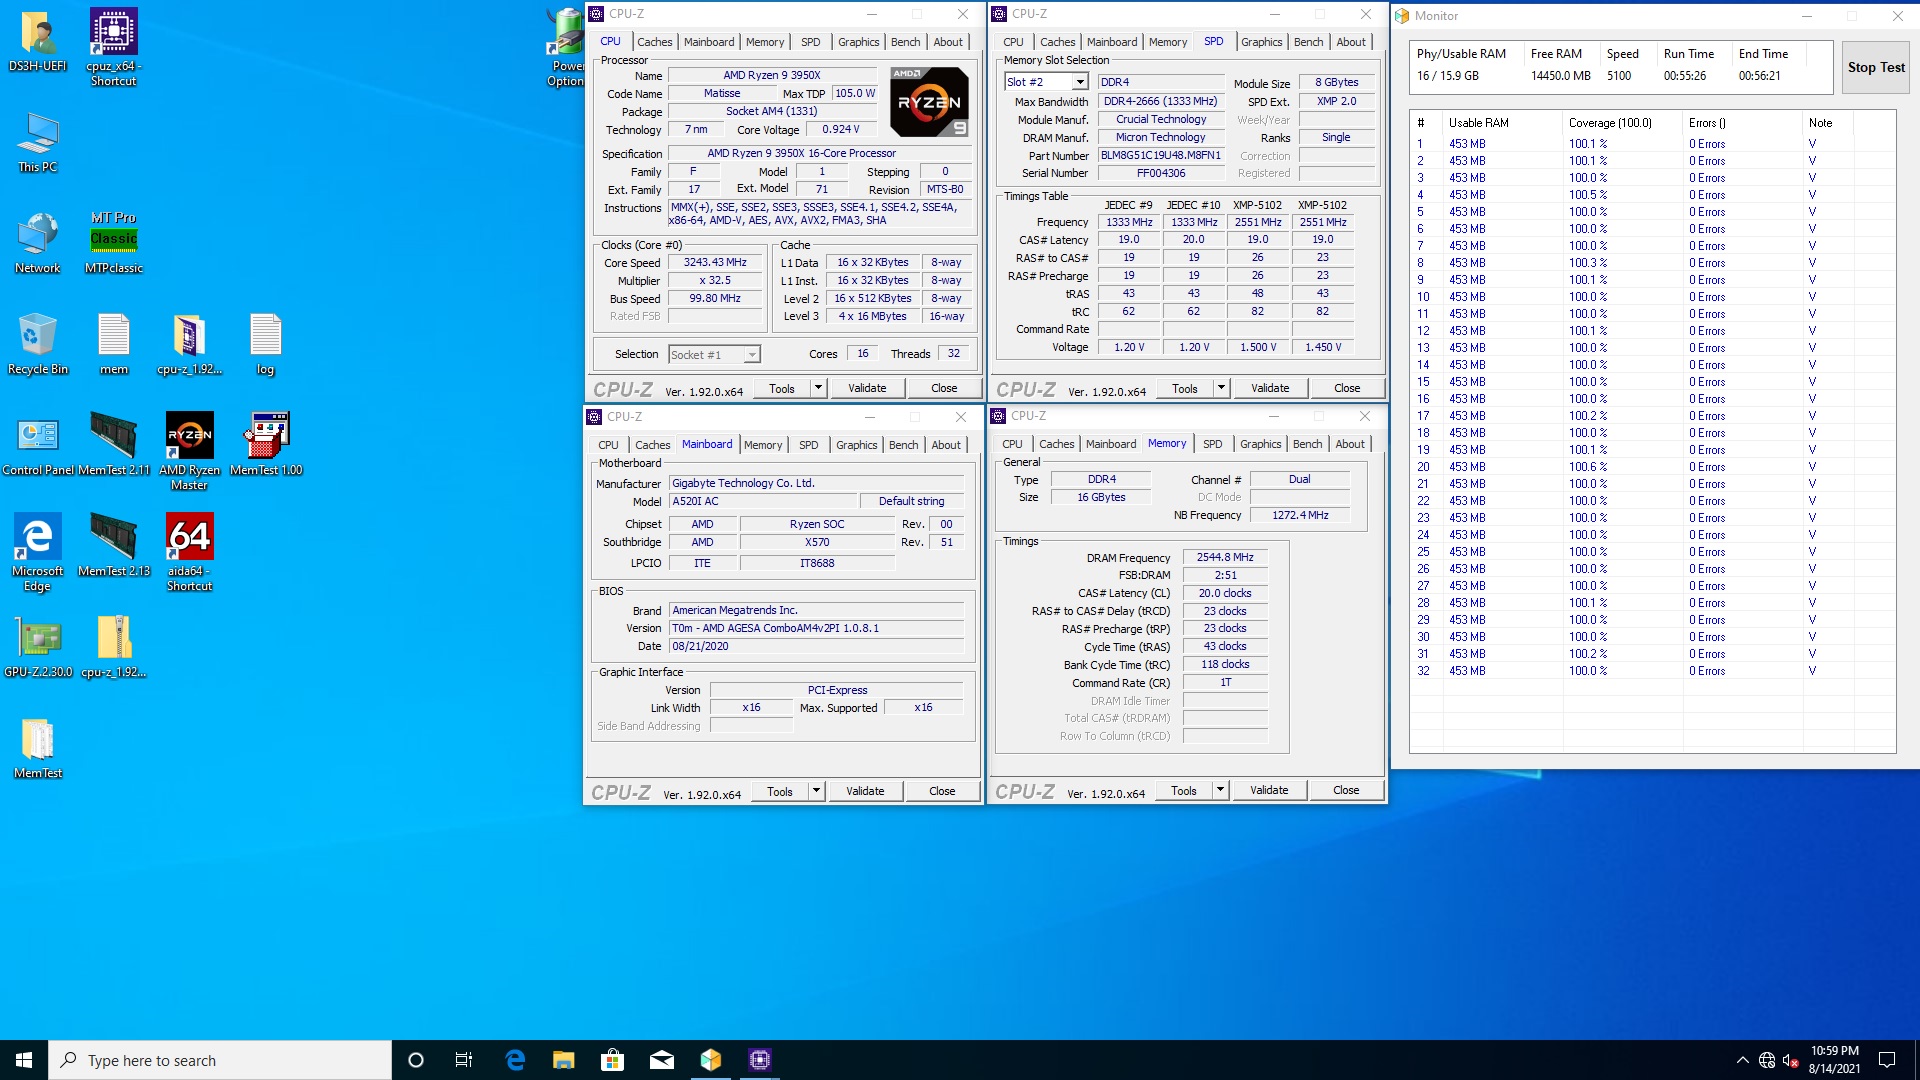Open File Explorer from the taskbar
The width and height of the screenshot is (1920, 1080).
click(563, 1060)
